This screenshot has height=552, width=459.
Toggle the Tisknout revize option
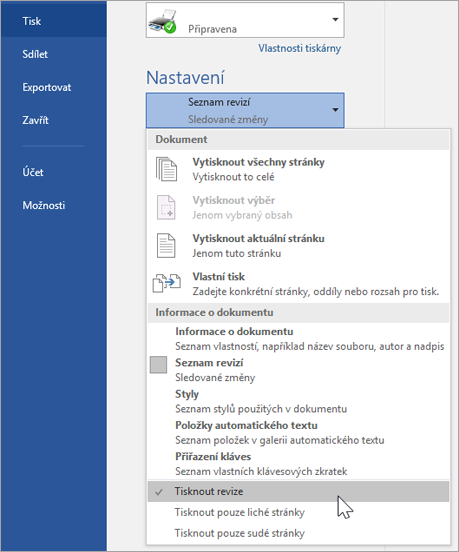point(298,491)
